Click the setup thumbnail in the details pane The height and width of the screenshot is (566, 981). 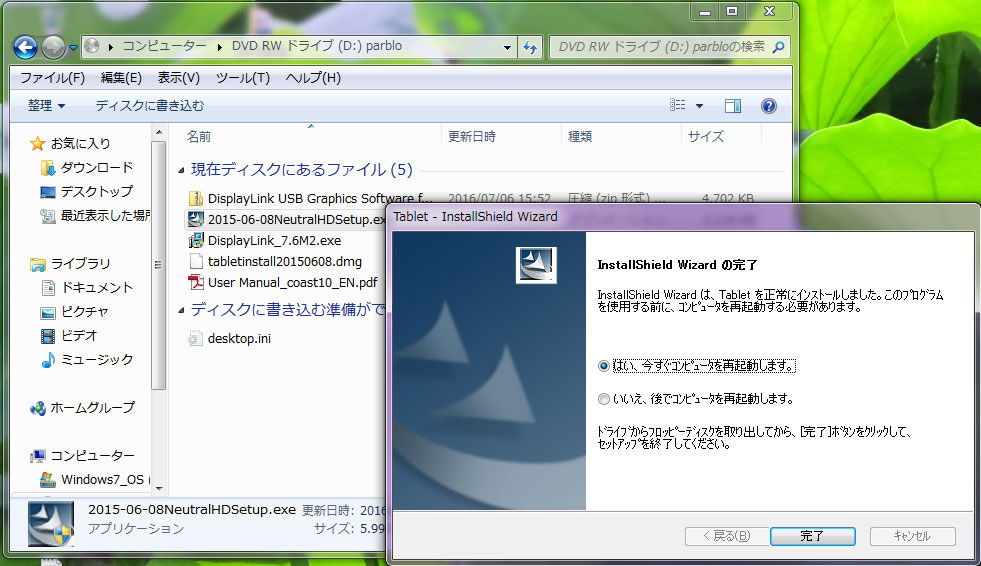click(51, 523)
